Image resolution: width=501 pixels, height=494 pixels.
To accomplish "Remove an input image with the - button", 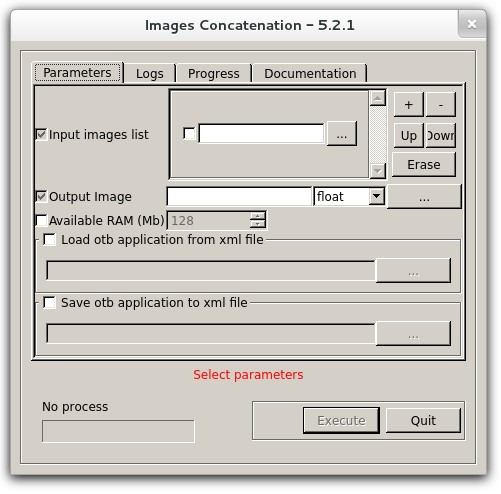I will [x=441, y=105].
